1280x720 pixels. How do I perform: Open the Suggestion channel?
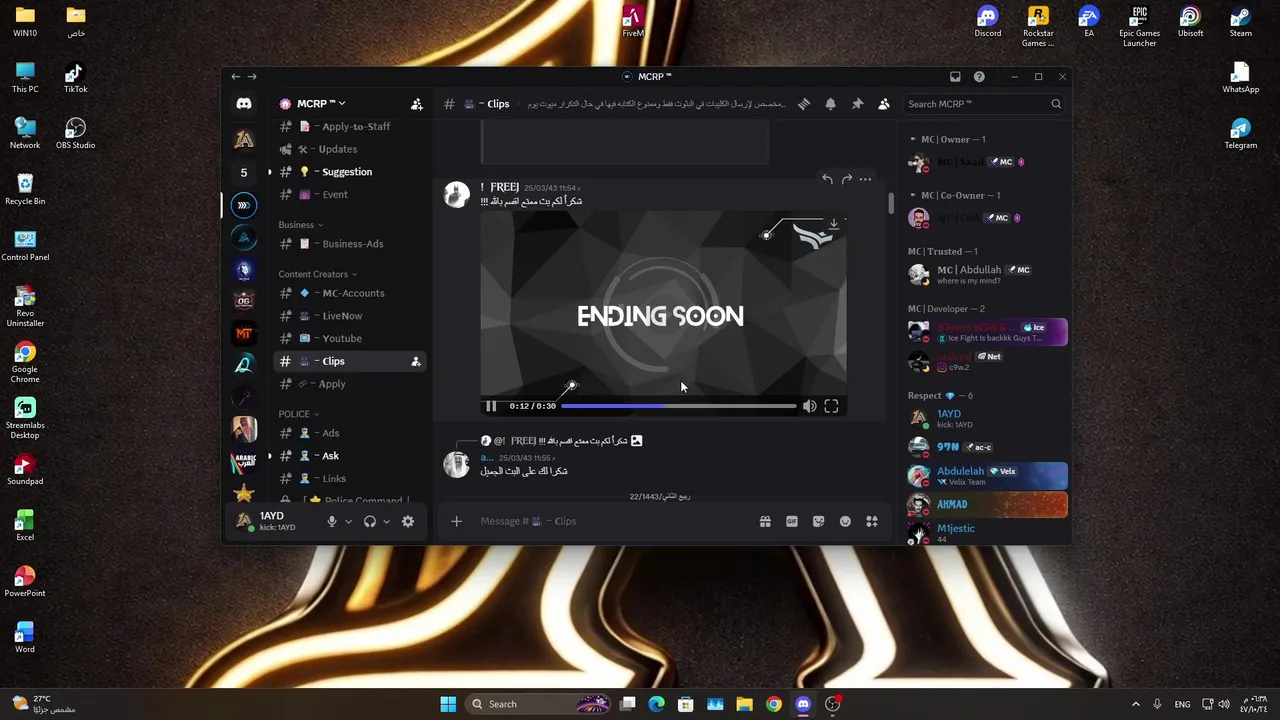point(349,172)
